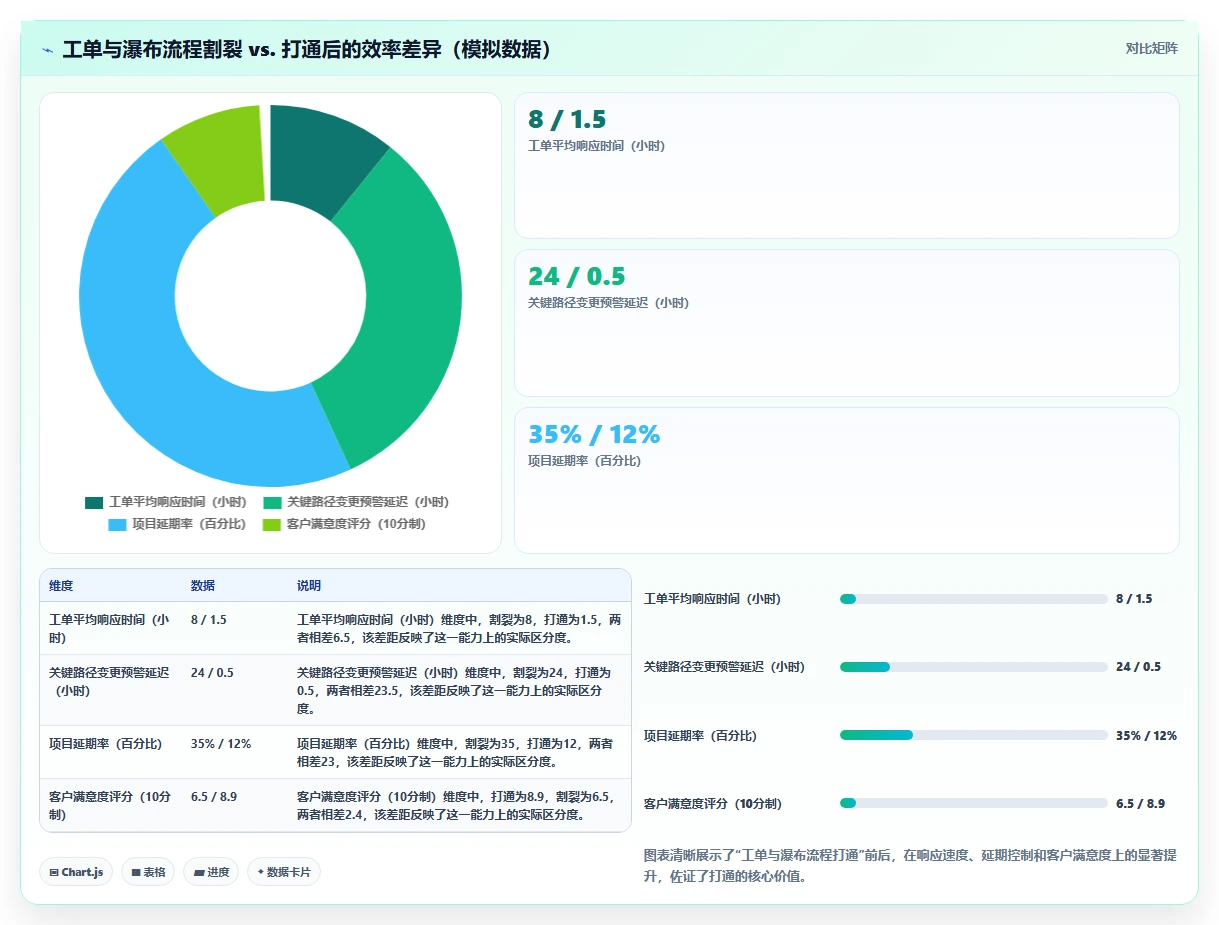1219x925 pixels.
Task: Click the 35% / 12% card value
Action: (594, 435)
